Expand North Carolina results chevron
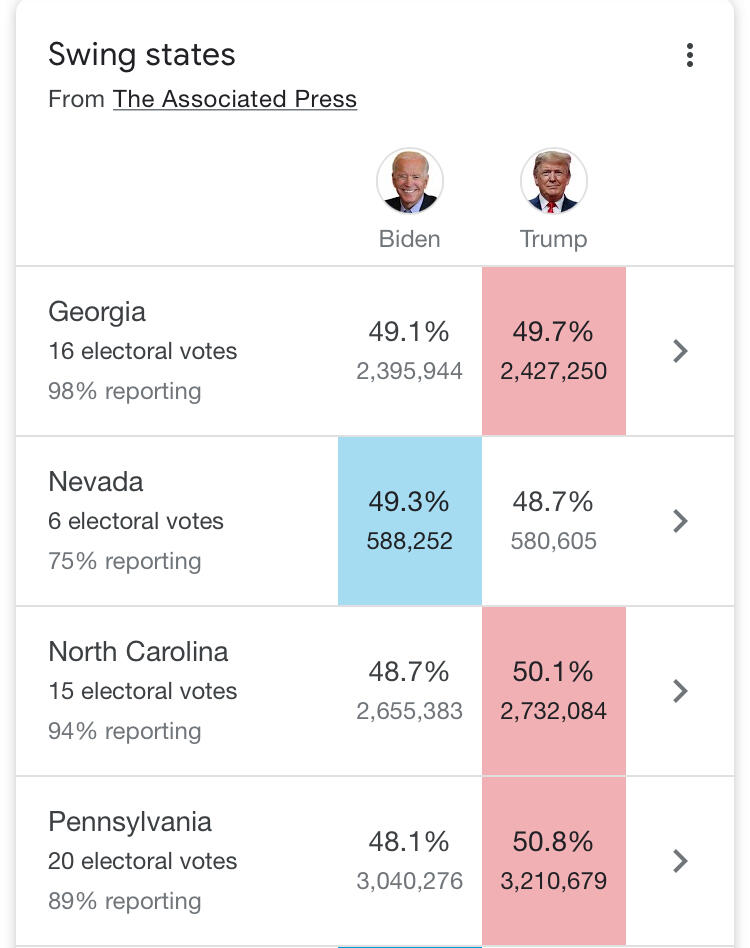750x948 pixels. pyautogui.click(x=681, y=691)
